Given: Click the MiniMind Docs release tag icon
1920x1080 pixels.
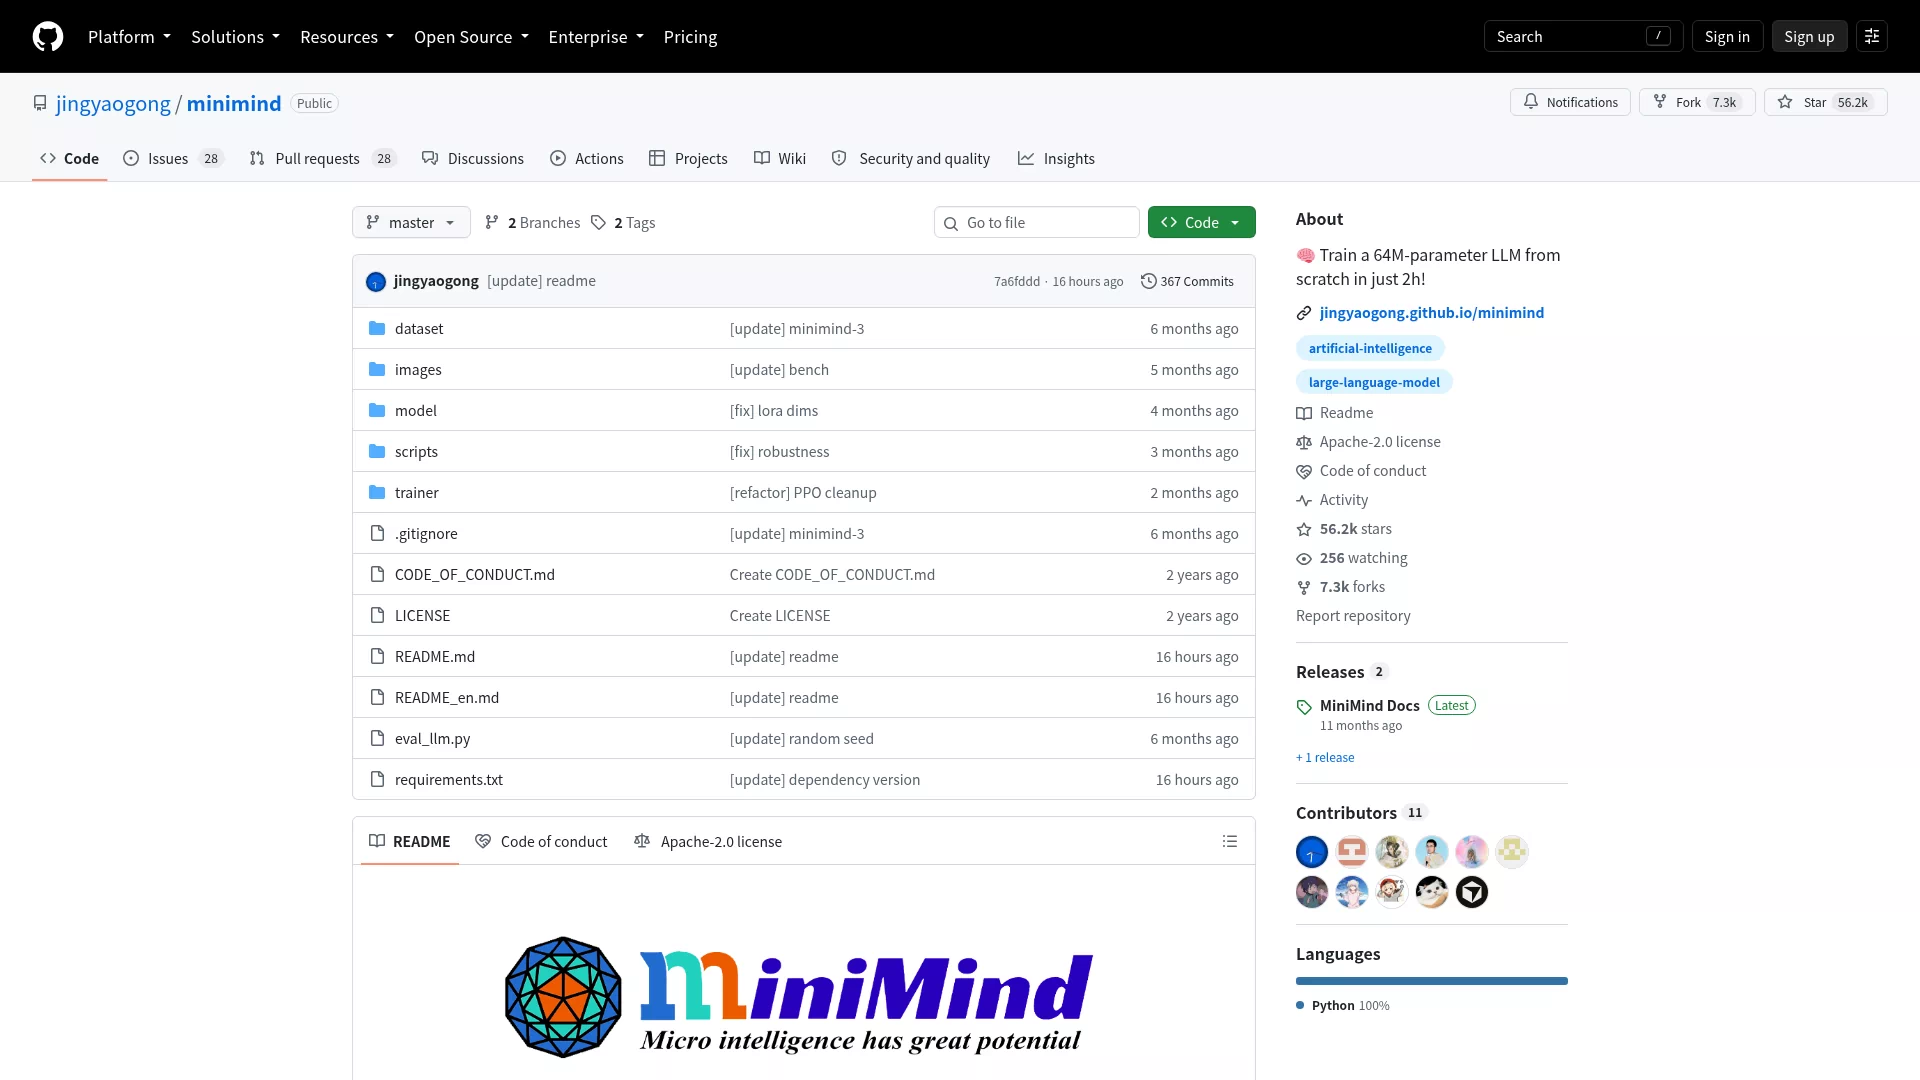Looking at the screenshot, I should (x=1304, y=707).
